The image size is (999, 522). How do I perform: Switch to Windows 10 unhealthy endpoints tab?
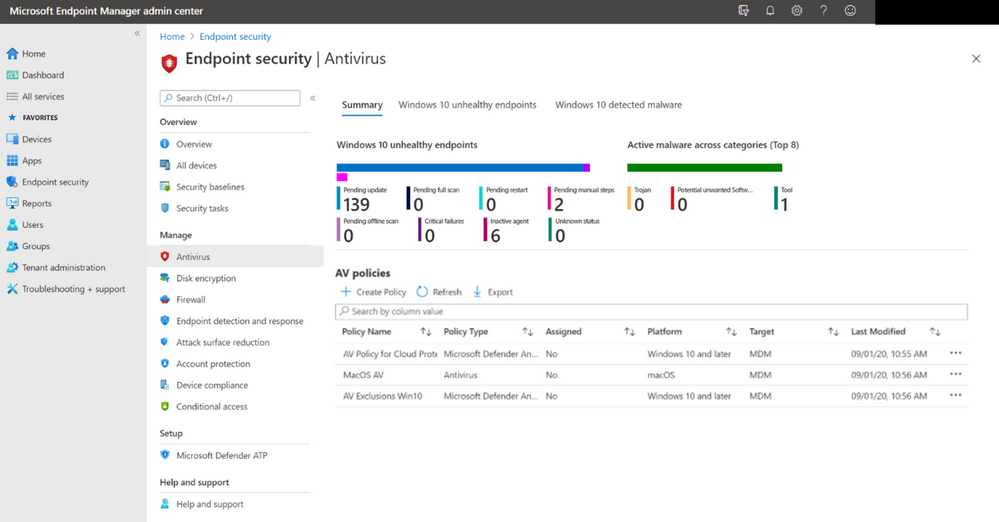(x=468, y=105)
